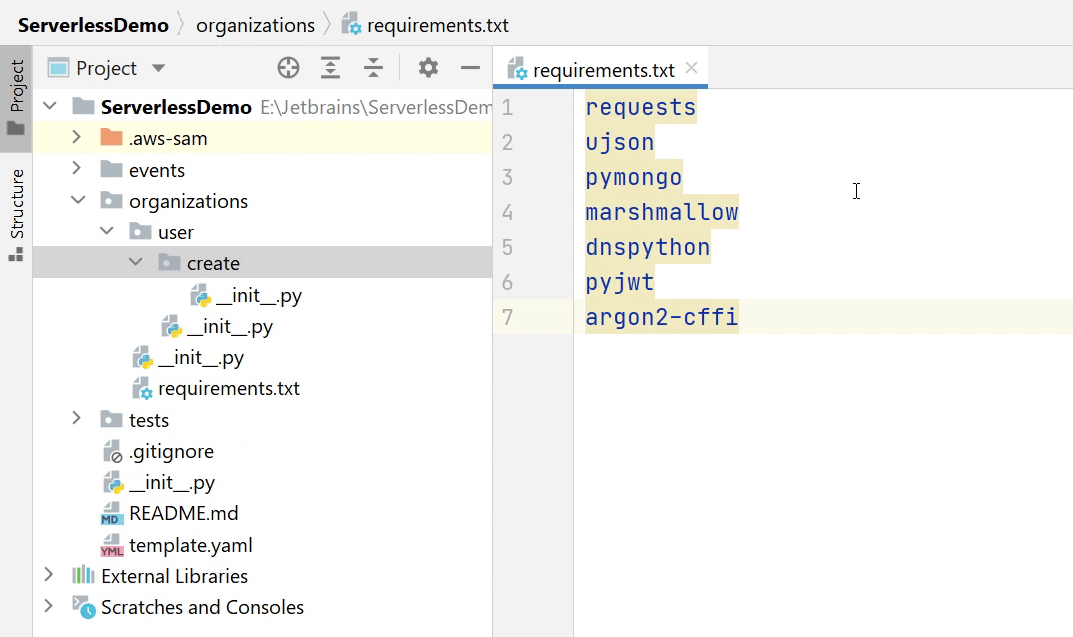Click the Collapse All icon in Project toolbar
The width and height of the screenshot is (1073, 637).
[x=373, y=68]
